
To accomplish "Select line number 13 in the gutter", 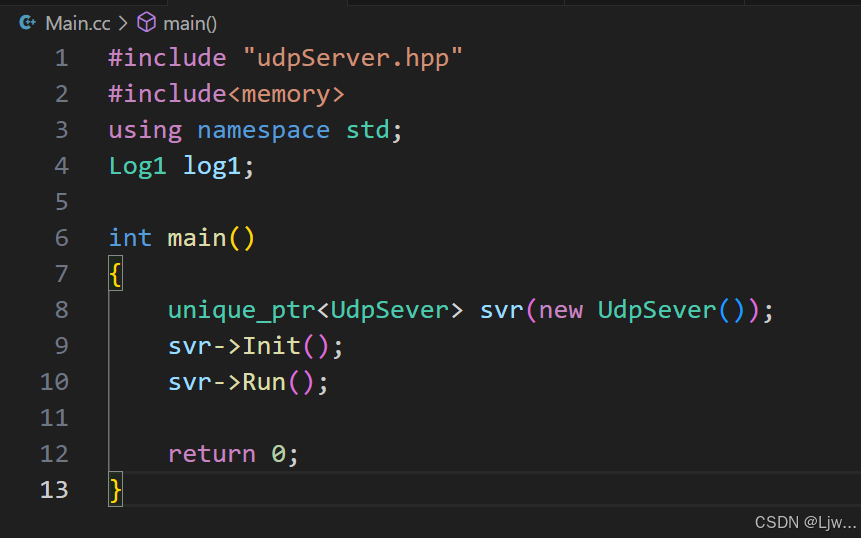I will 55,490.
